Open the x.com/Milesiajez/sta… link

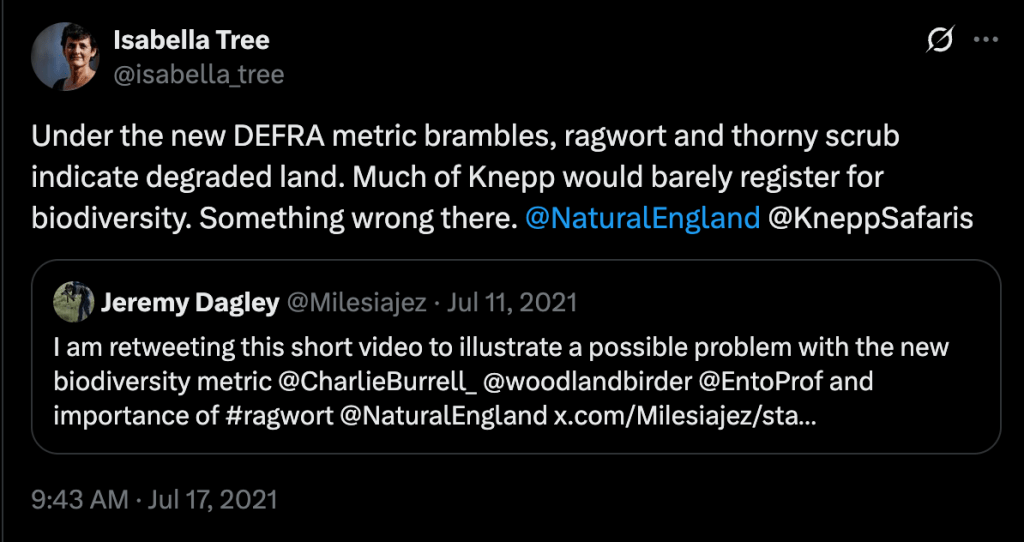click(x=685, y=414)
